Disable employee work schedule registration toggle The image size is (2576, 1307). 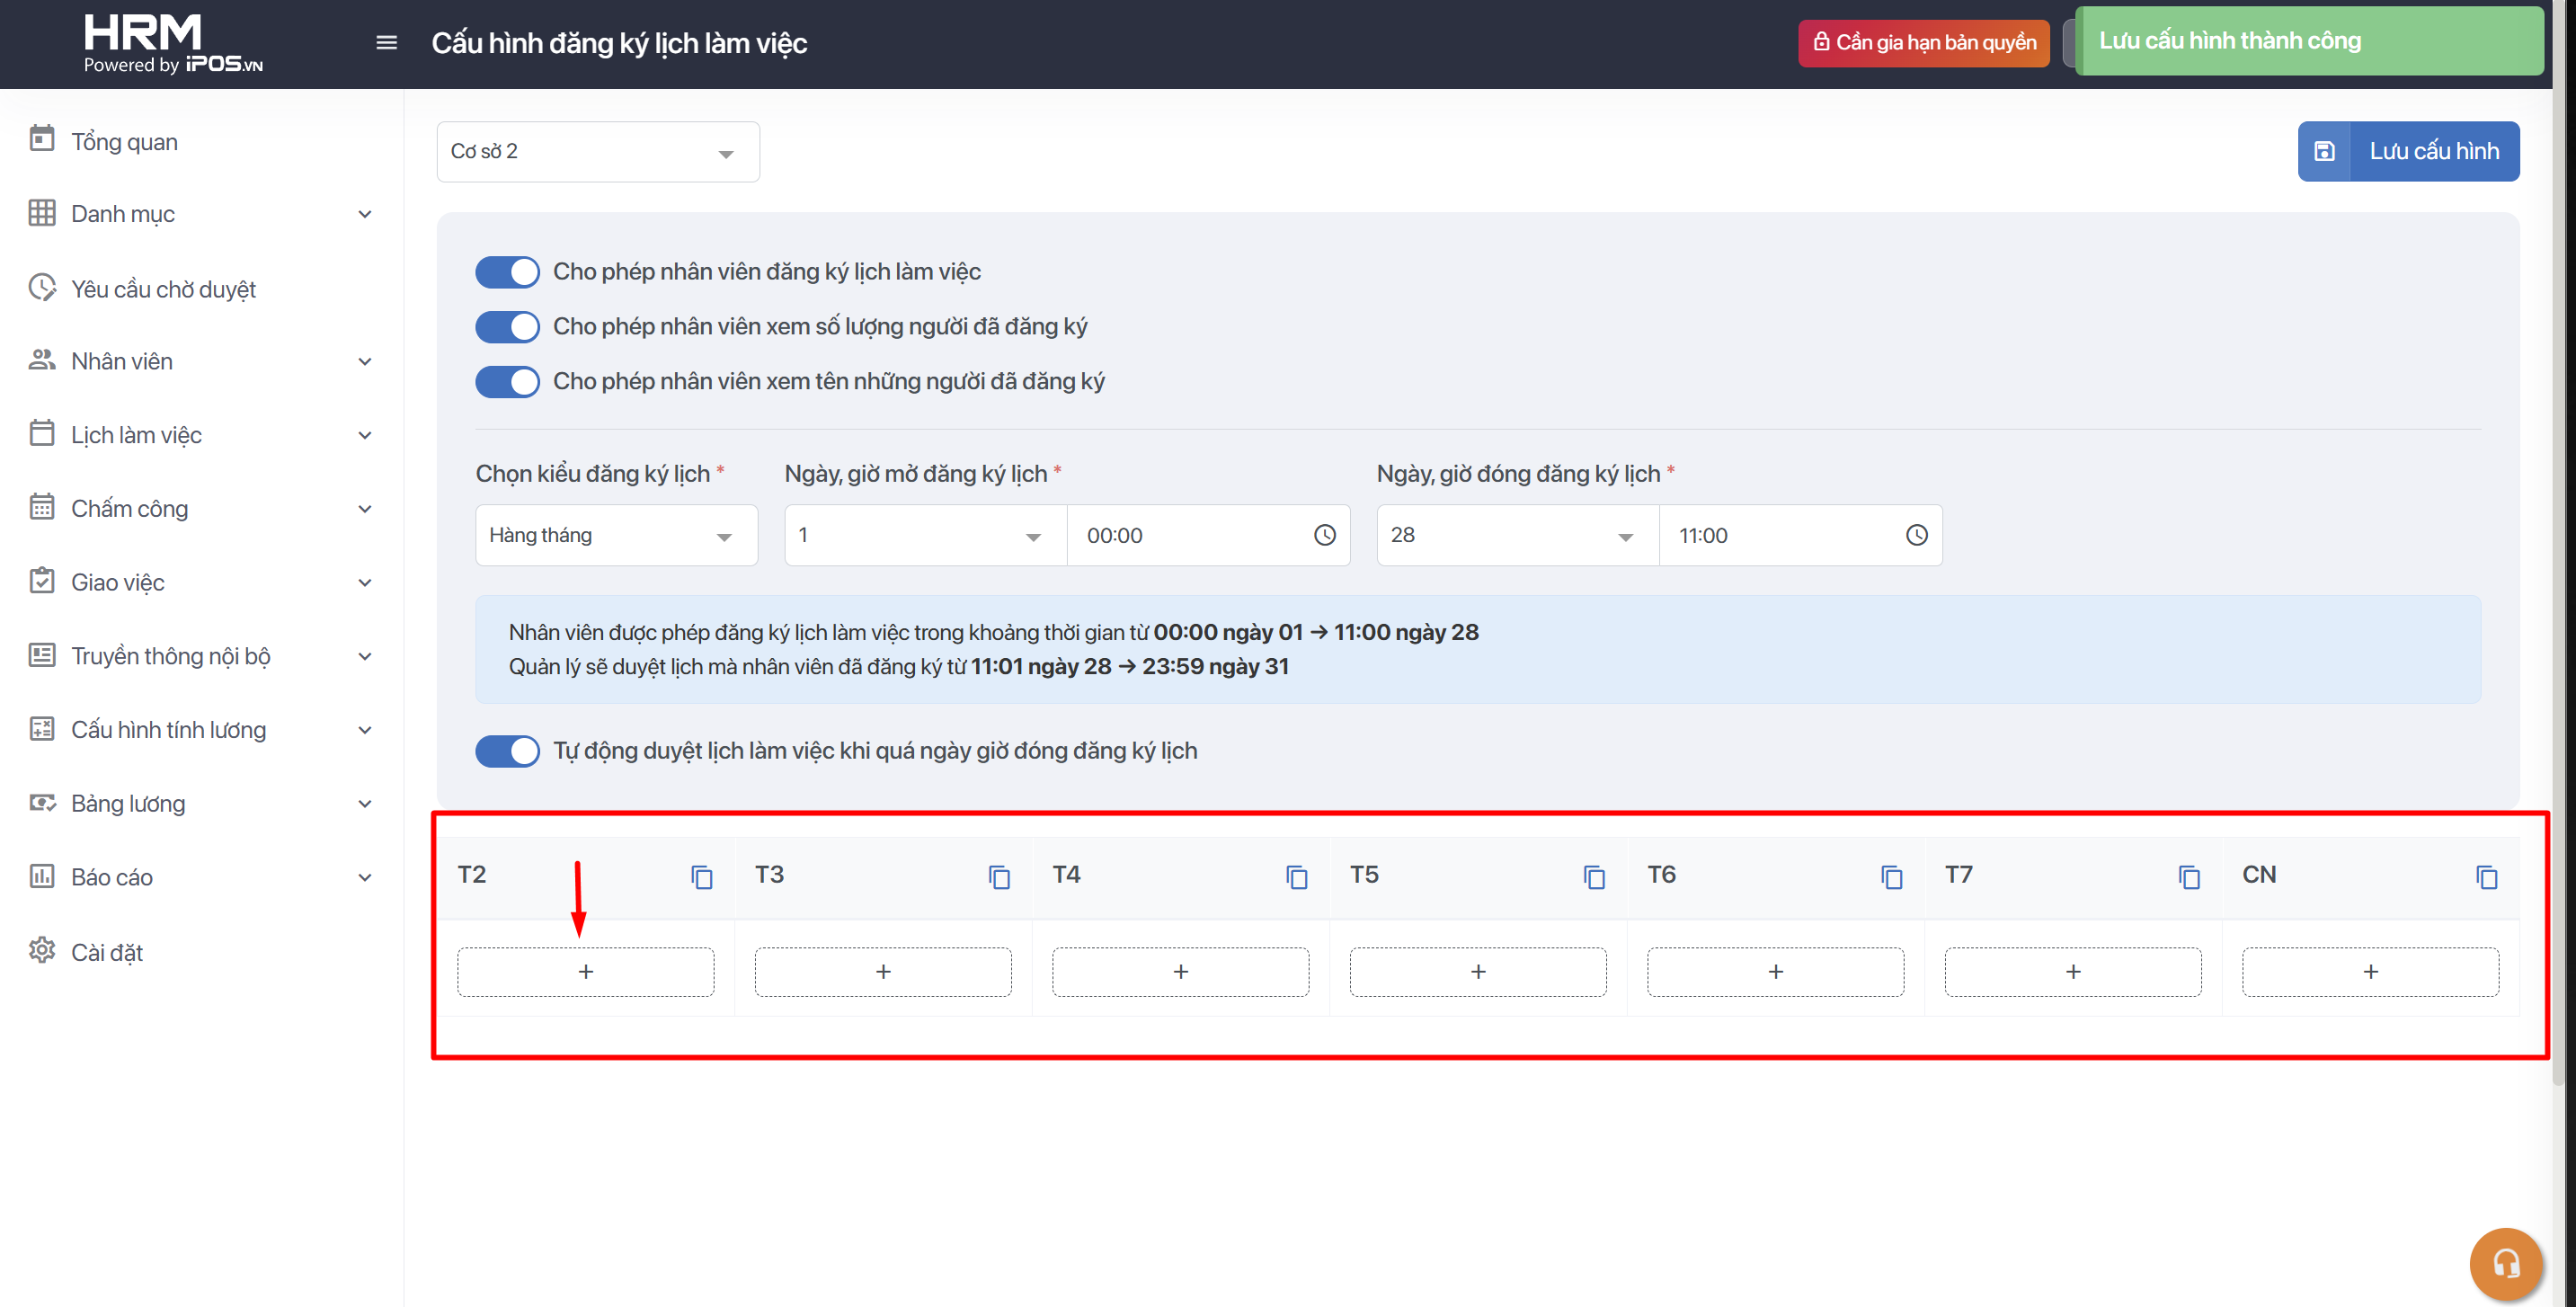point(507,272)
